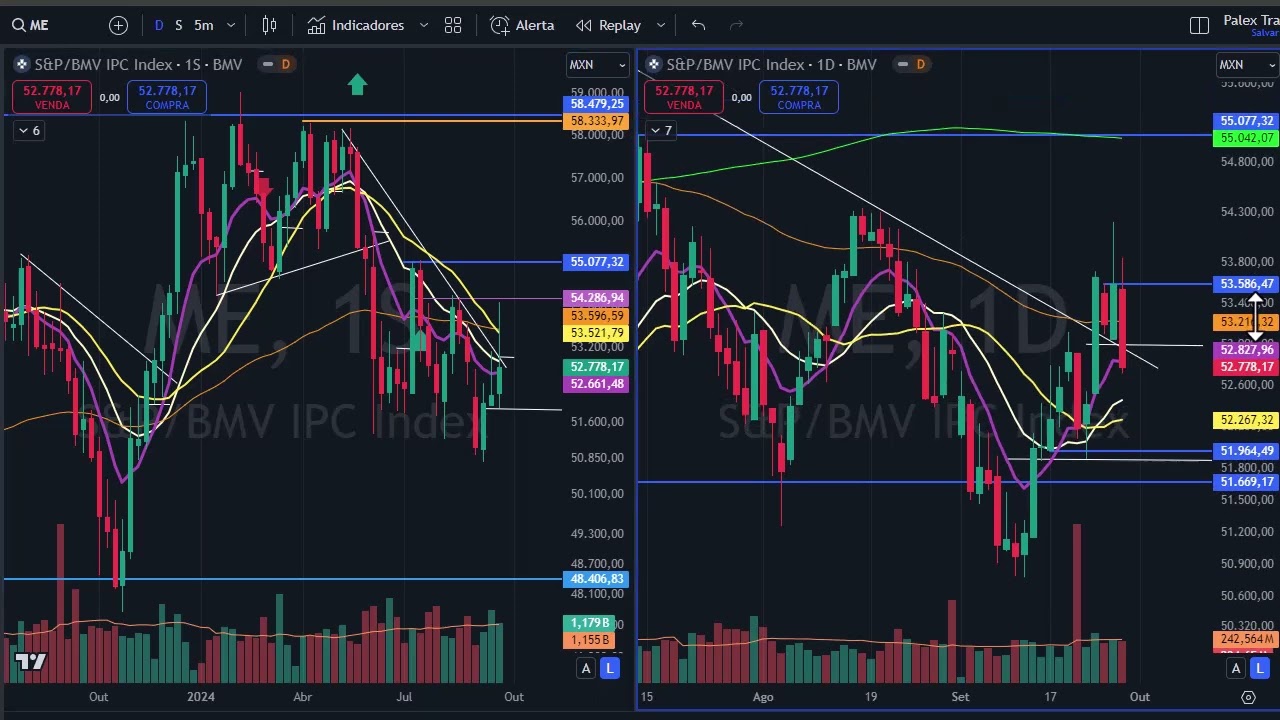Undo the last chart action

click(698, 25)
